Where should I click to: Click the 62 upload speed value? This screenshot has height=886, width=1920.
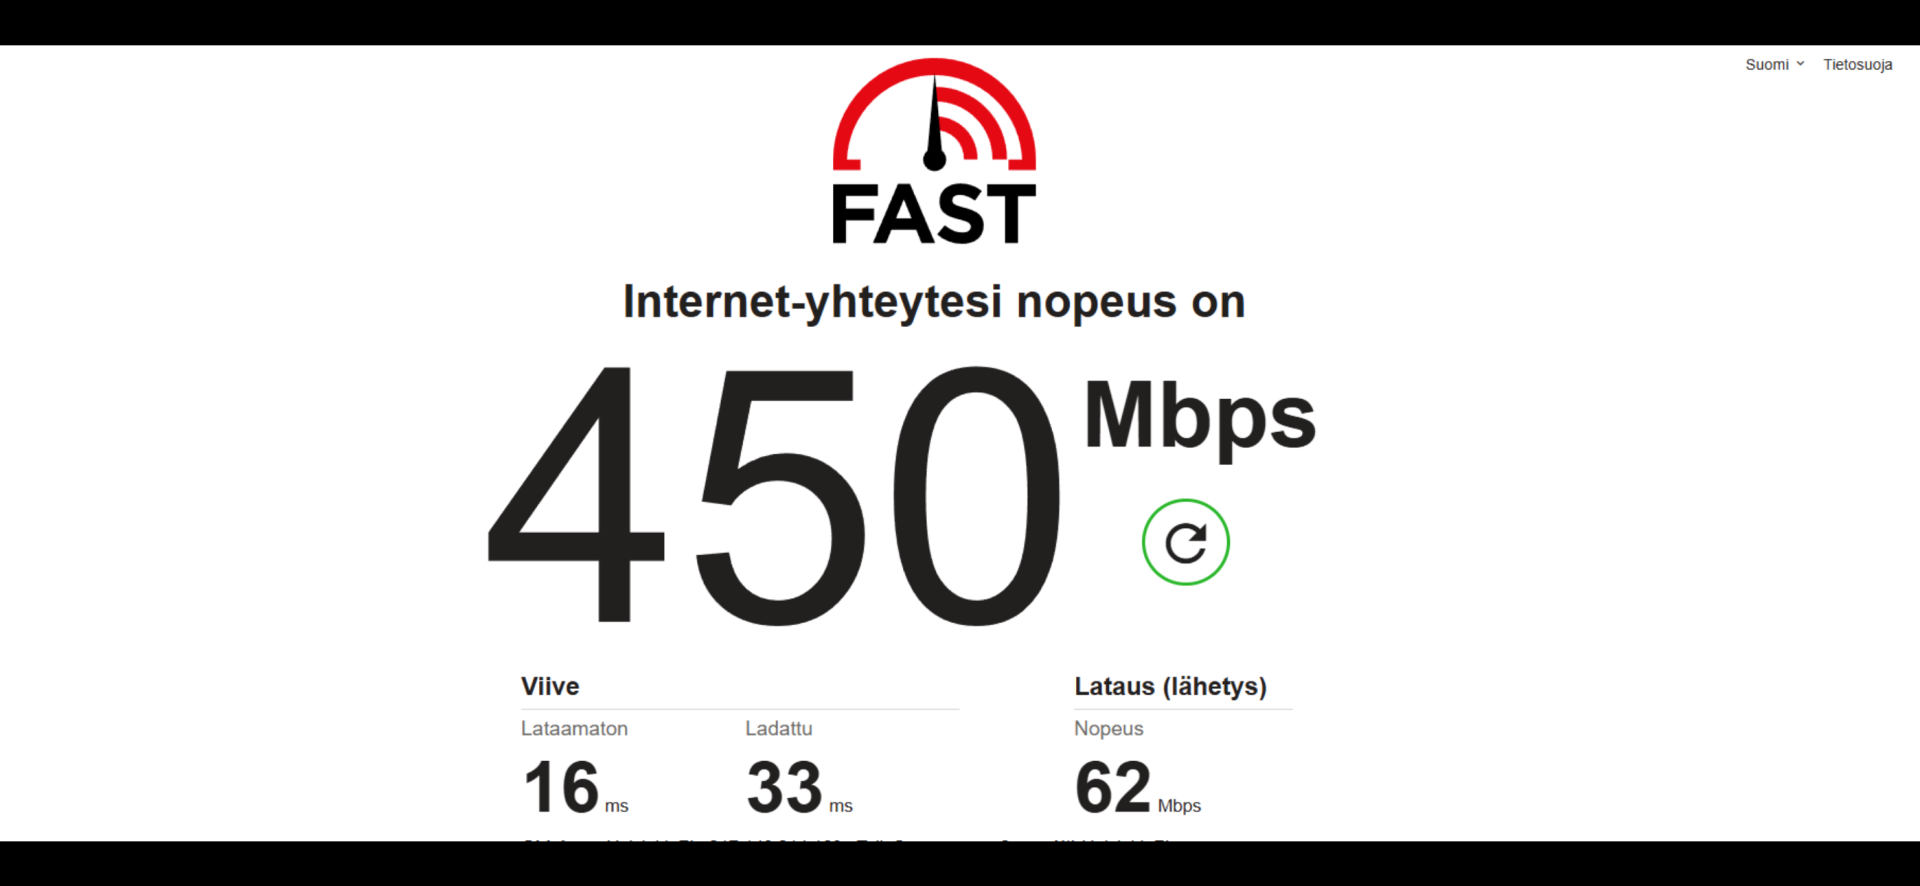click(1113, 787)
